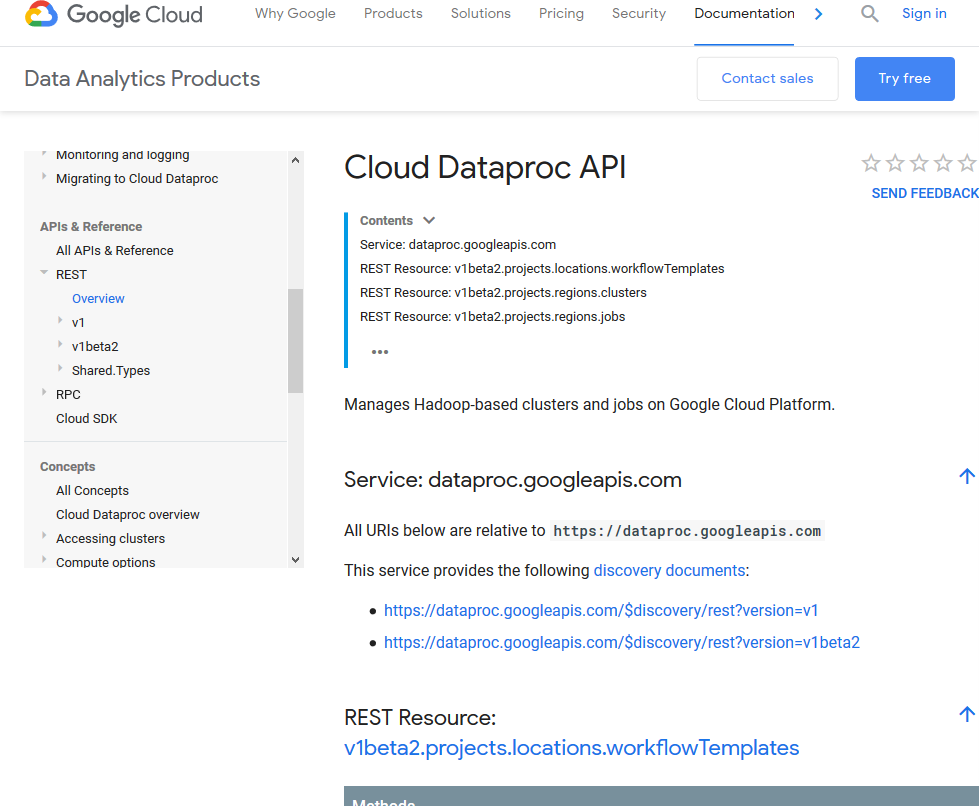The width and height of the screenshot is (979, 806).
Task: Go to the Pricing tab
Action: pos(561,14)
